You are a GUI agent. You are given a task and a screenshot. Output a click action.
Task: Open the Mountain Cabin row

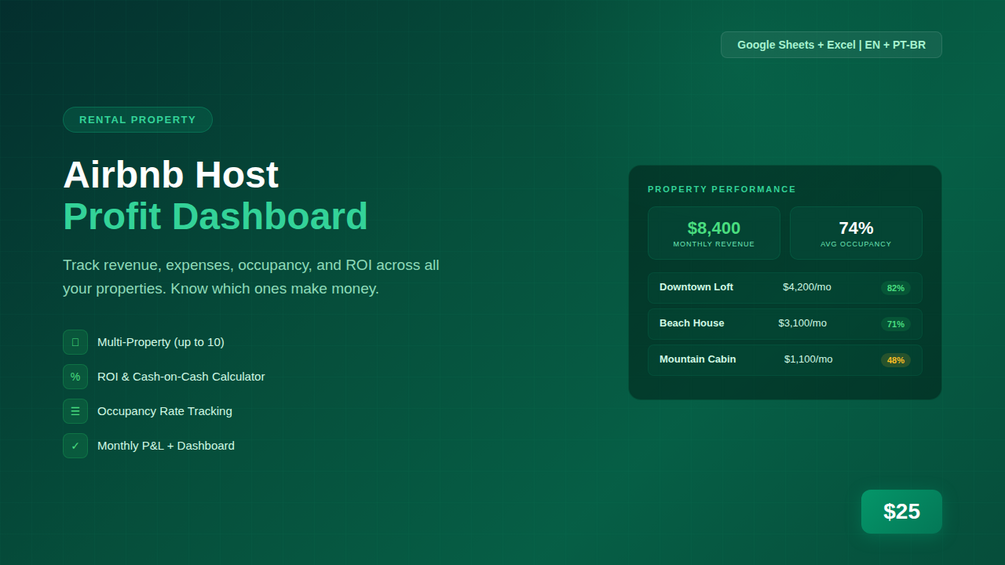coord(785,359)
